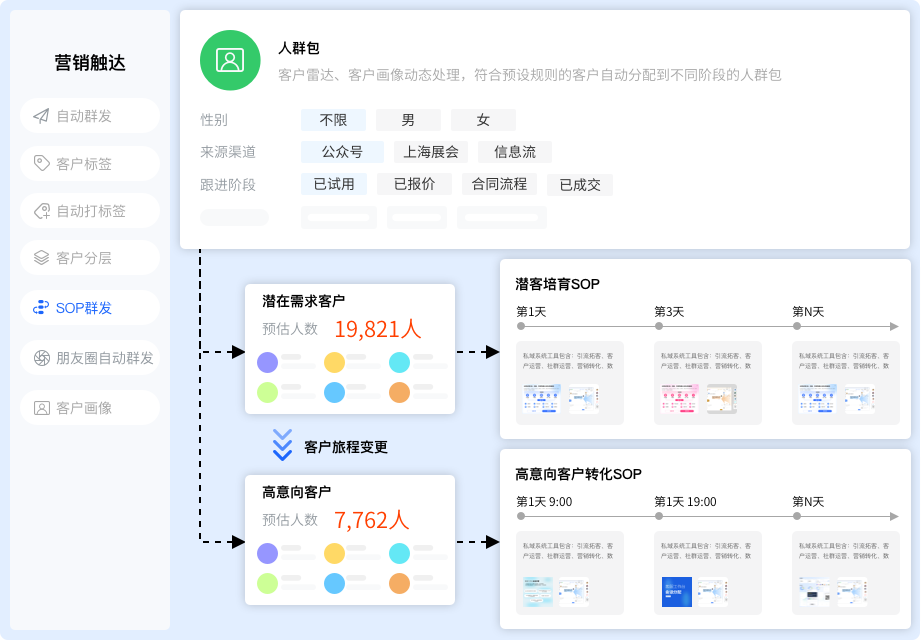Click the SOP群发 flow icon
The image size is (921, 640).
(x=41, y=308)
